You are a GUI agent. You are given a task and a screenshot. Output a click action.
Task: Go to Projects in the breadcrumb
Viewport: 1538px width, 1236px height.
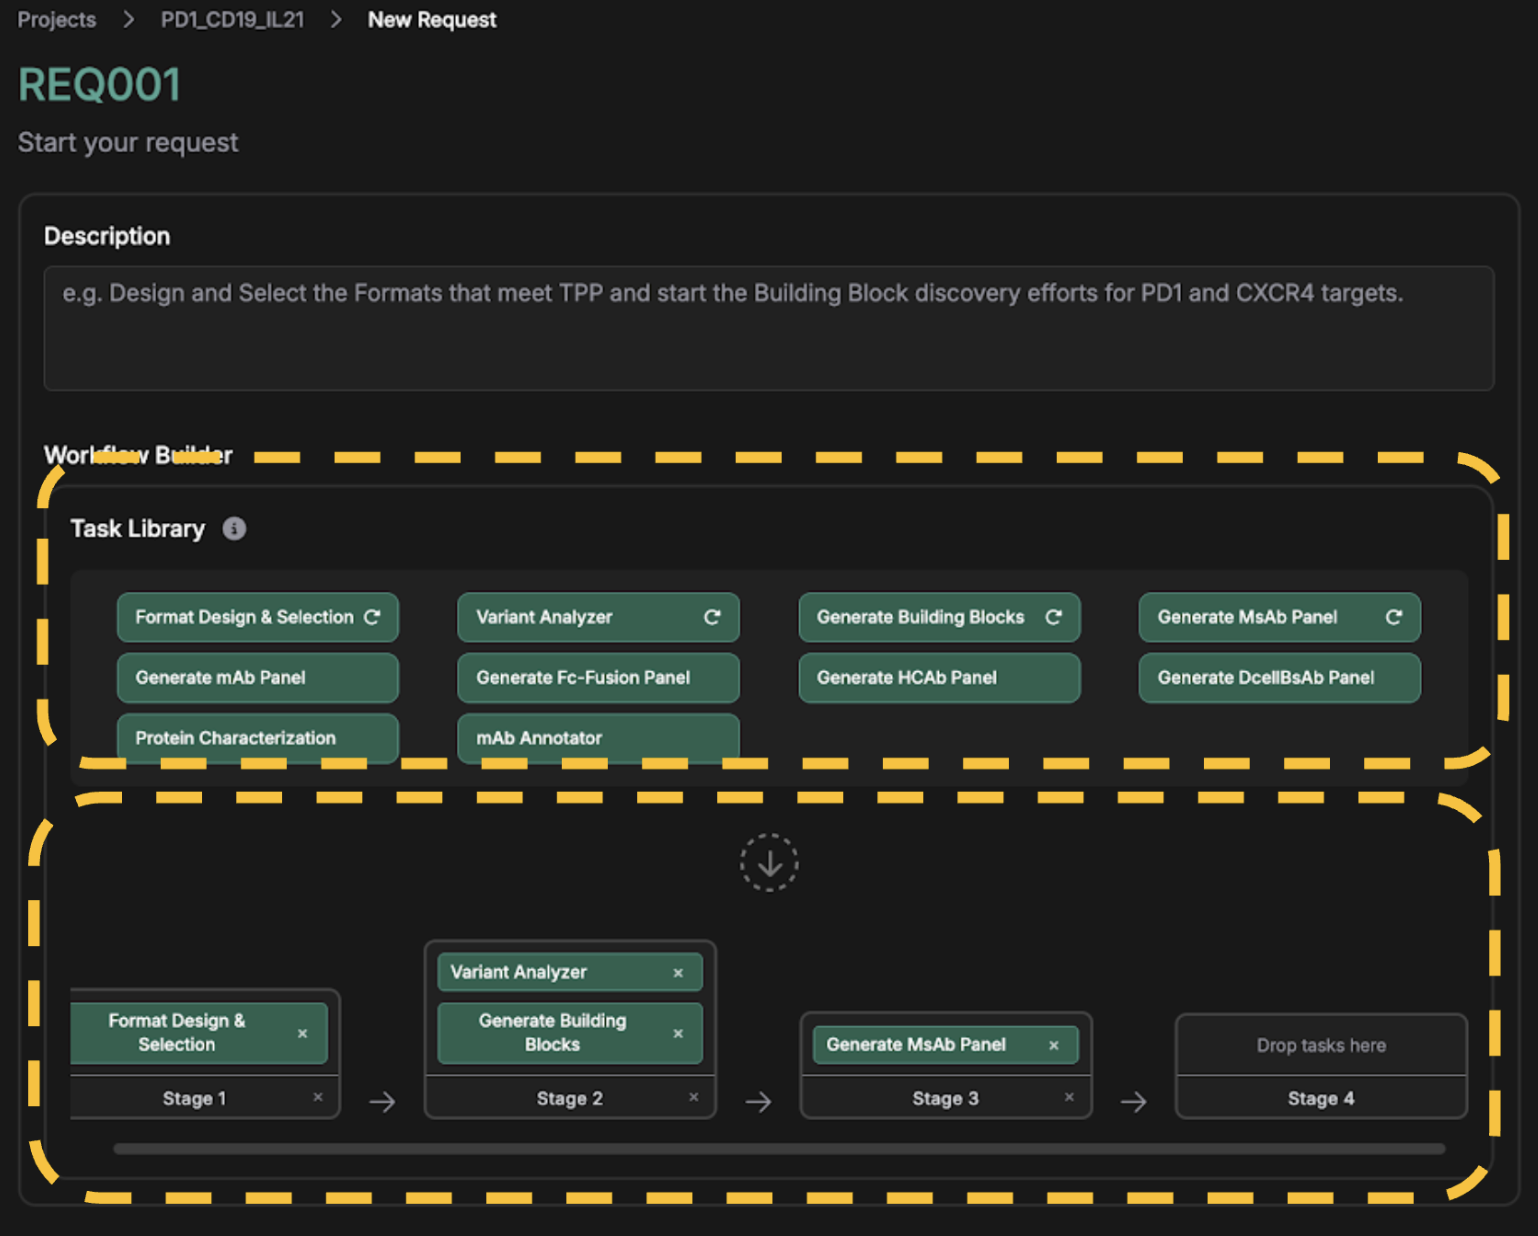click(57, 20)
